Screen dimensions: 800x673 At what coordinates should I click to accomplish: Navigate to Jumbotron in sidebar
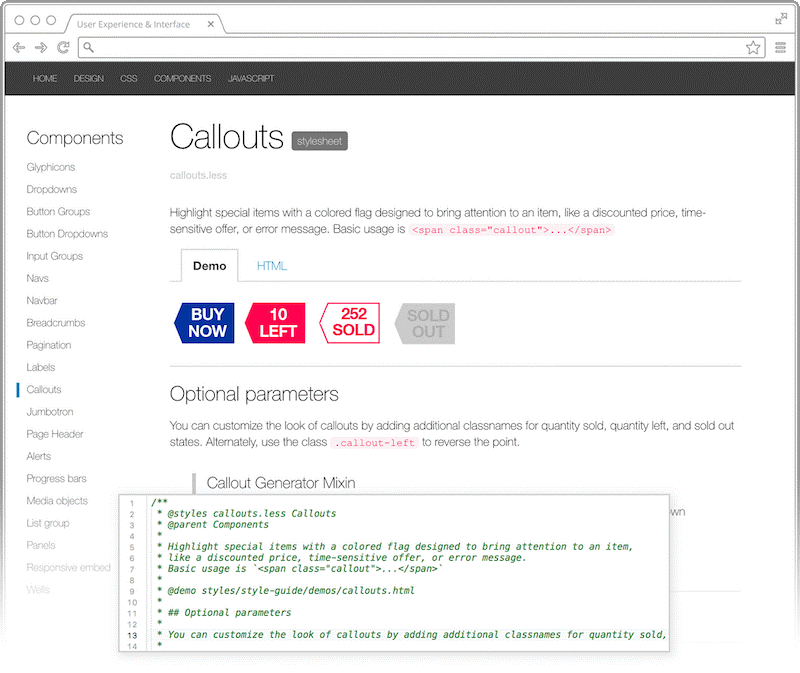tap(50, 412)
